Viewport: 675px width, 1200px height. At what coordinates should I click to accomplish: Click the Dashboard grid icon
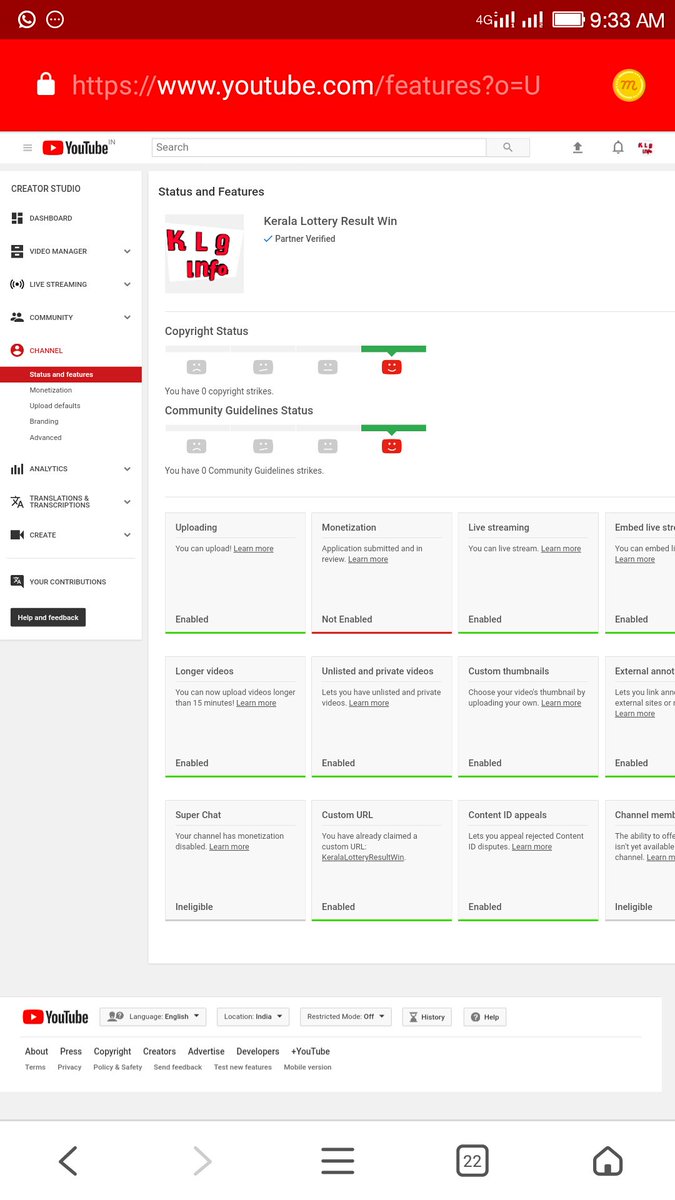pyautogui.click(x=17, y=218)
